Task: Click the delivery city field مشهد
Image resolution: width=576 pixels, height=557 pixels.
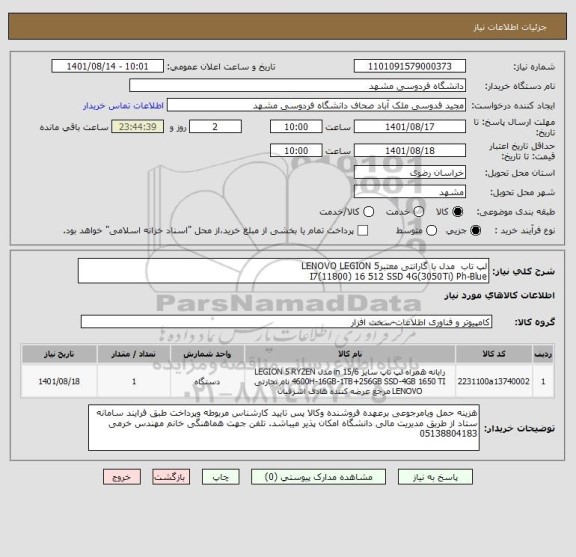Action: click(410, 192)
